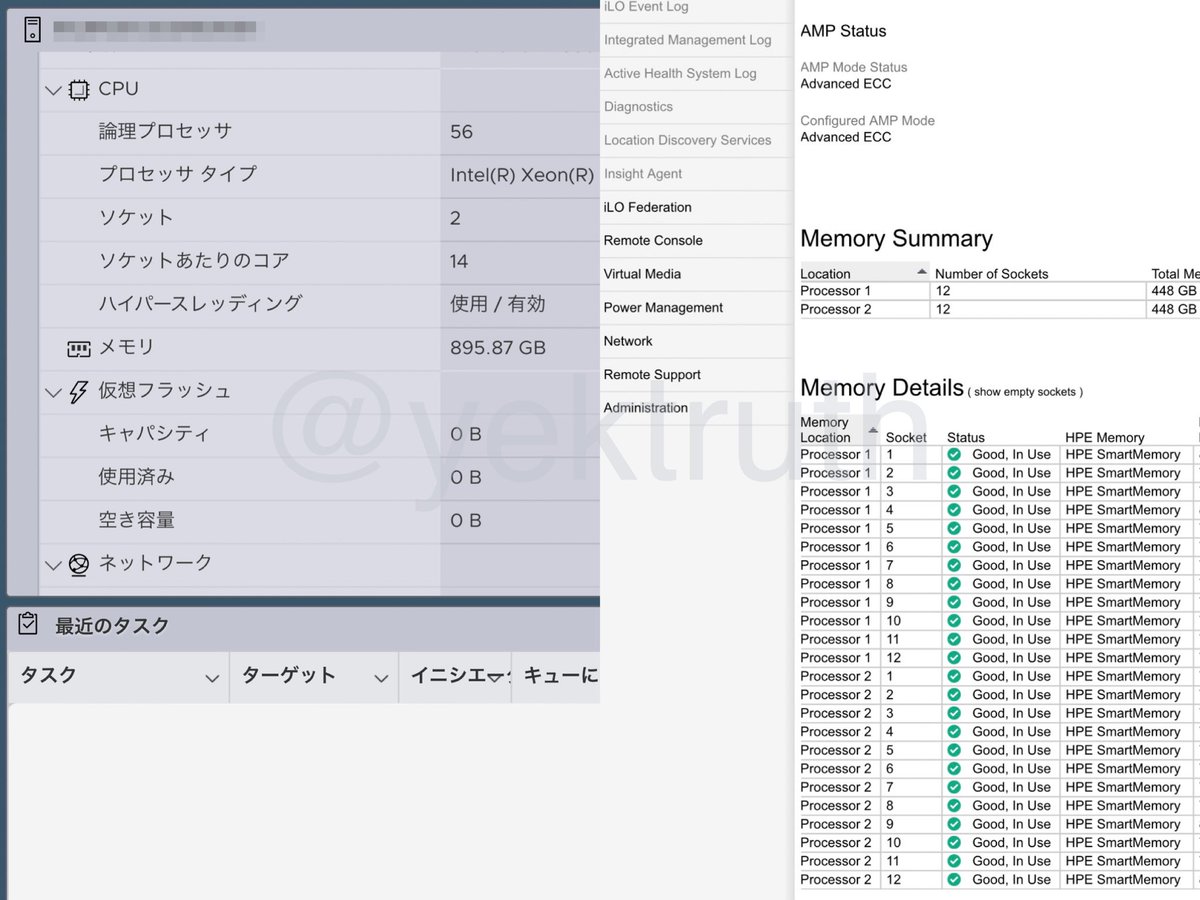Click green status icon for Processor 2 socket 6
This screenshot has width=1200, height=900.
coord(954,769)
